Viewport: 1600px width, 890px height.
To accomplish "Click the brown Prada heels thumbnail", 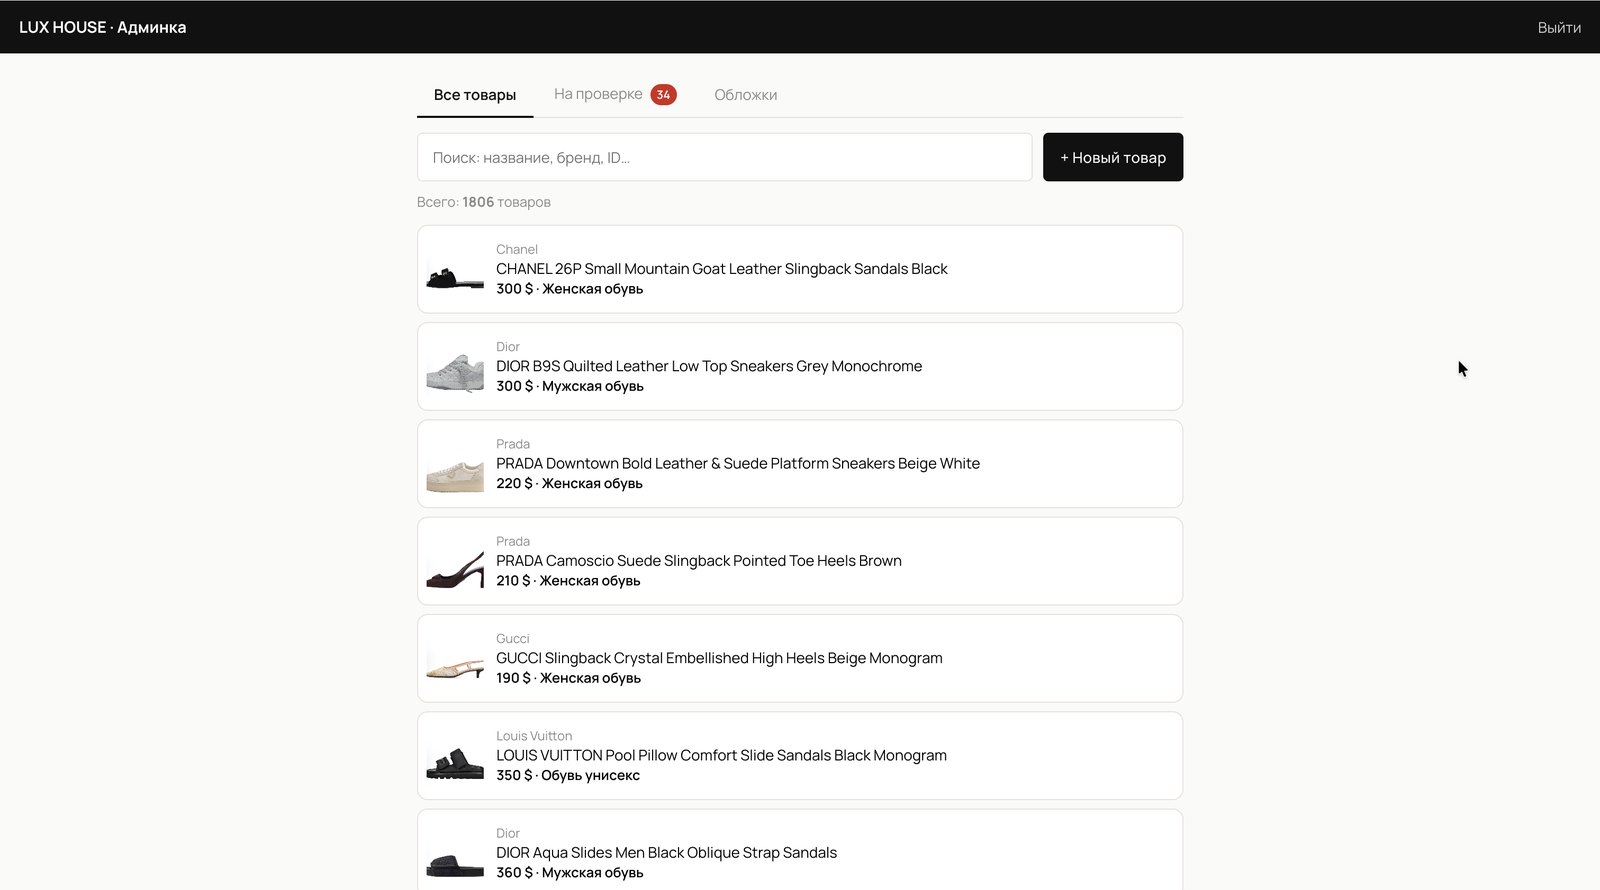I will click(455, 561).
